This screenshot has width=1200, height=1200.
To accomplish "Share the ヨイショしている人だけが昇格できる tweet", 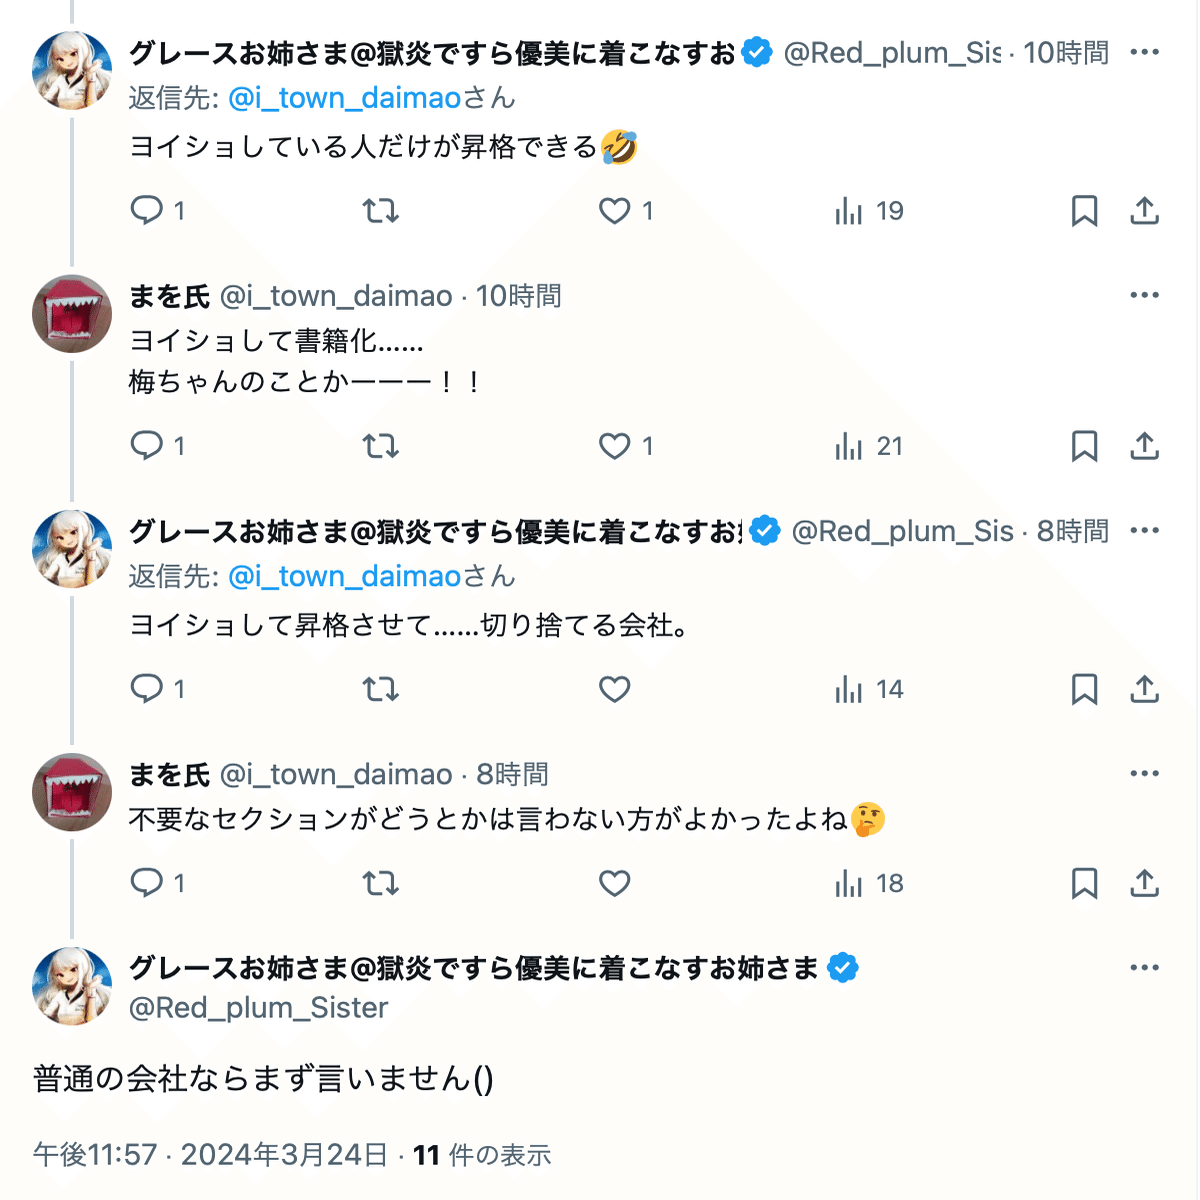I will click(1144, 211).
